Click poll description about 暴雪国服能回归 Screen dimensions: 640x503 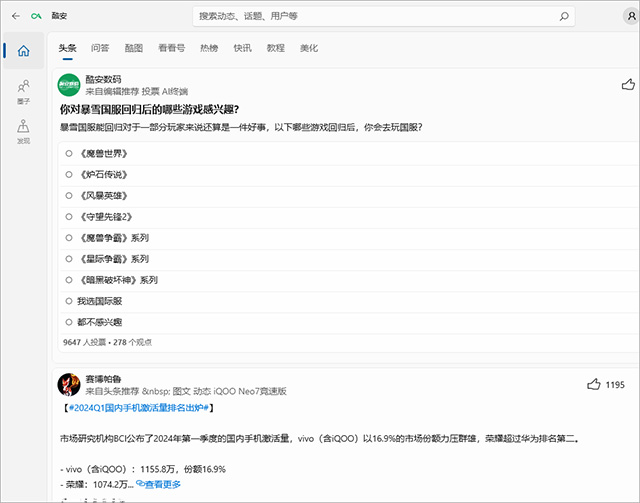[241, 127]
